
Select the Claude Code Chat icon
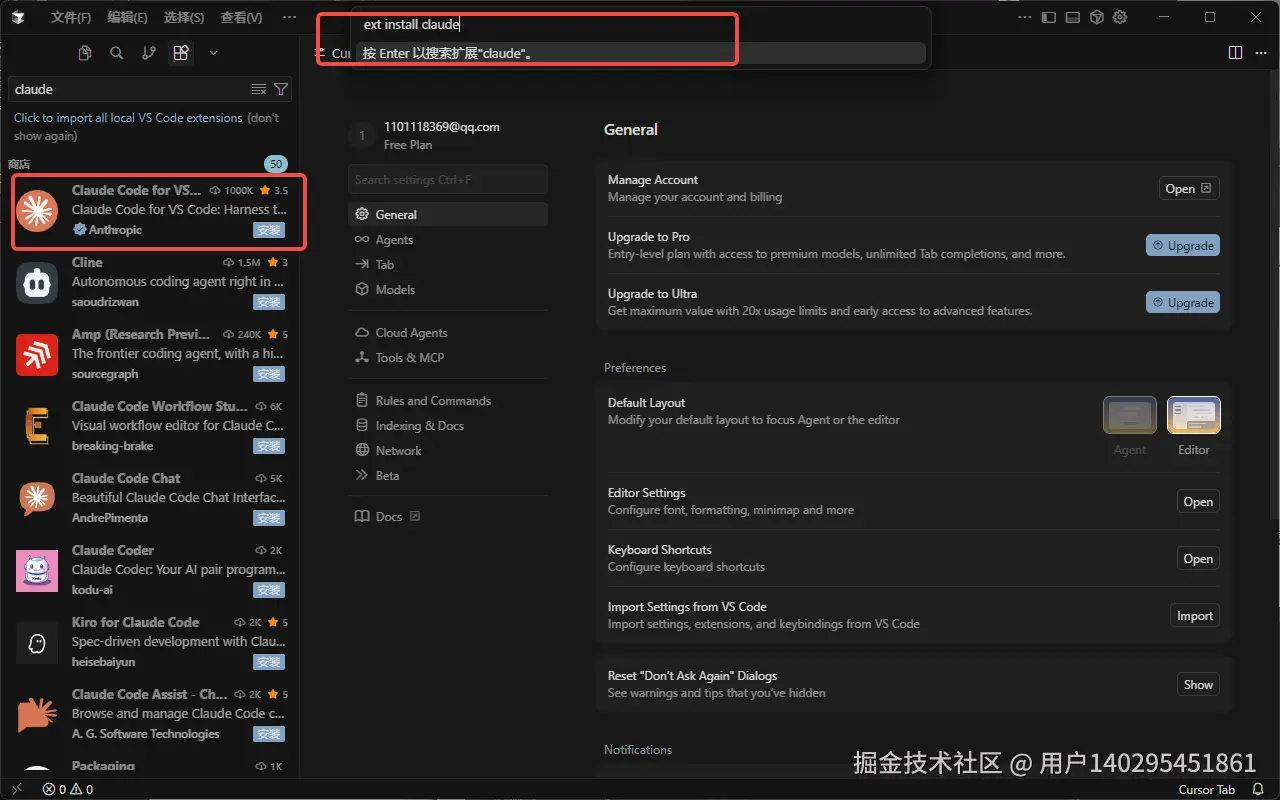click(37, 498)
